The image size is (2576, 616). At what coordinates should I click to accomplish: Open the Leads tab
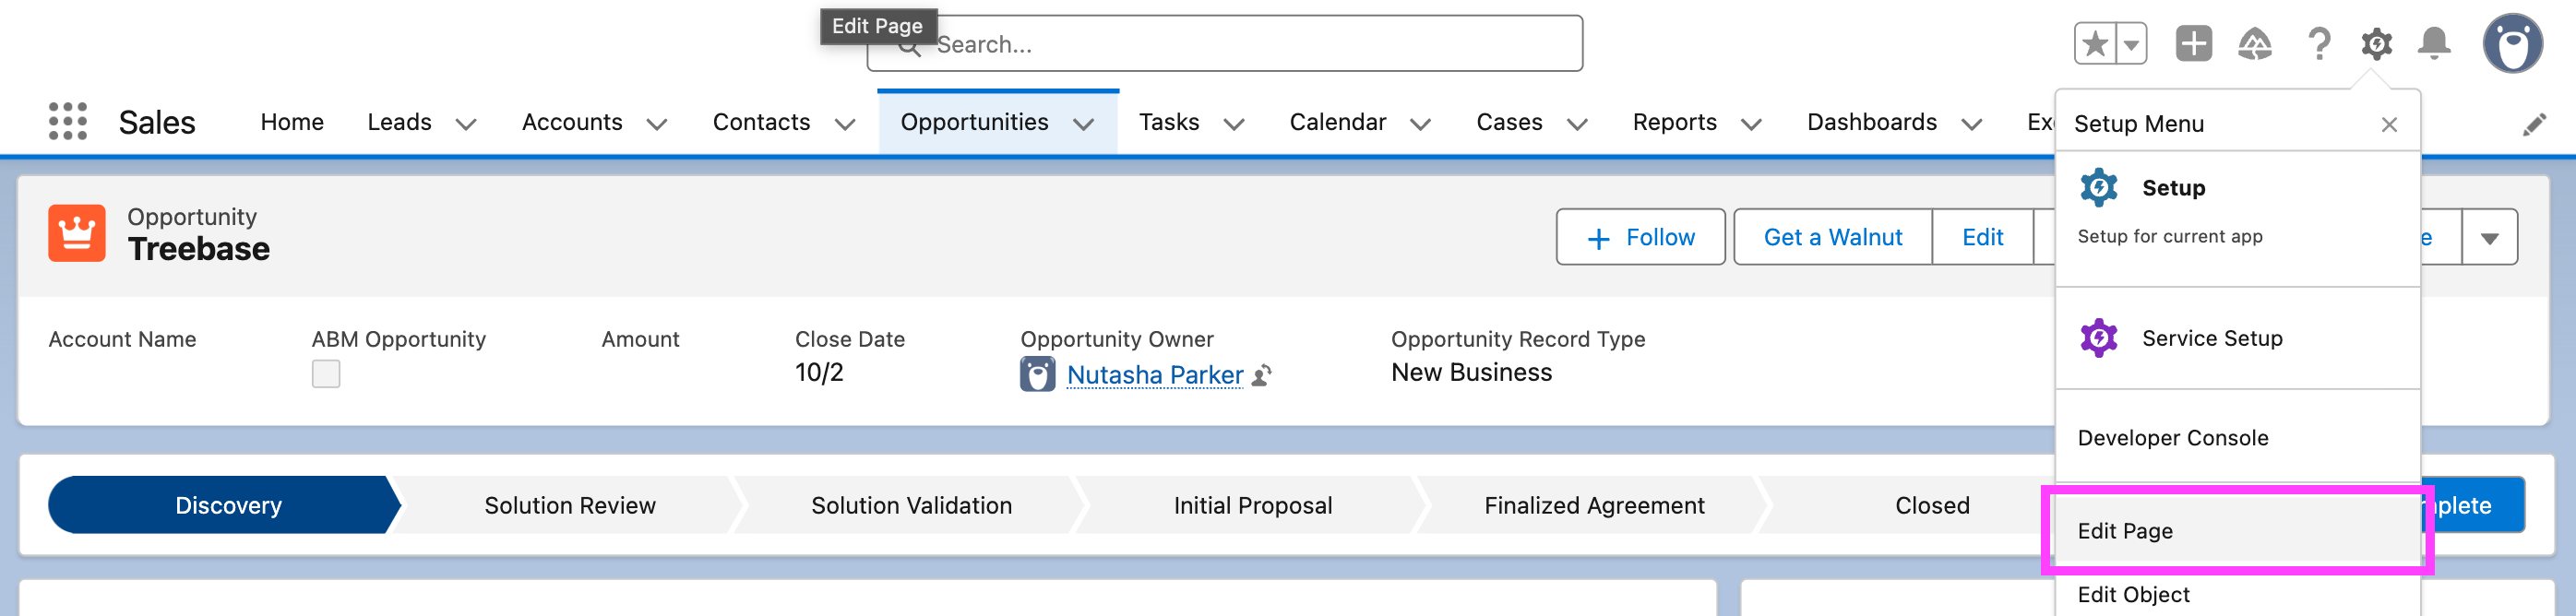point(399,122)
